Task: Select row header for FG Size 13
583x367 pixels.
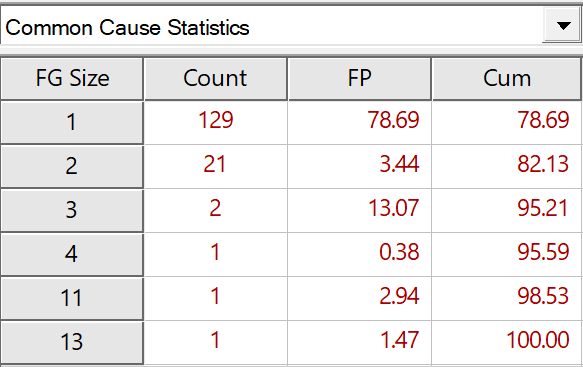Action: (72, 342)
